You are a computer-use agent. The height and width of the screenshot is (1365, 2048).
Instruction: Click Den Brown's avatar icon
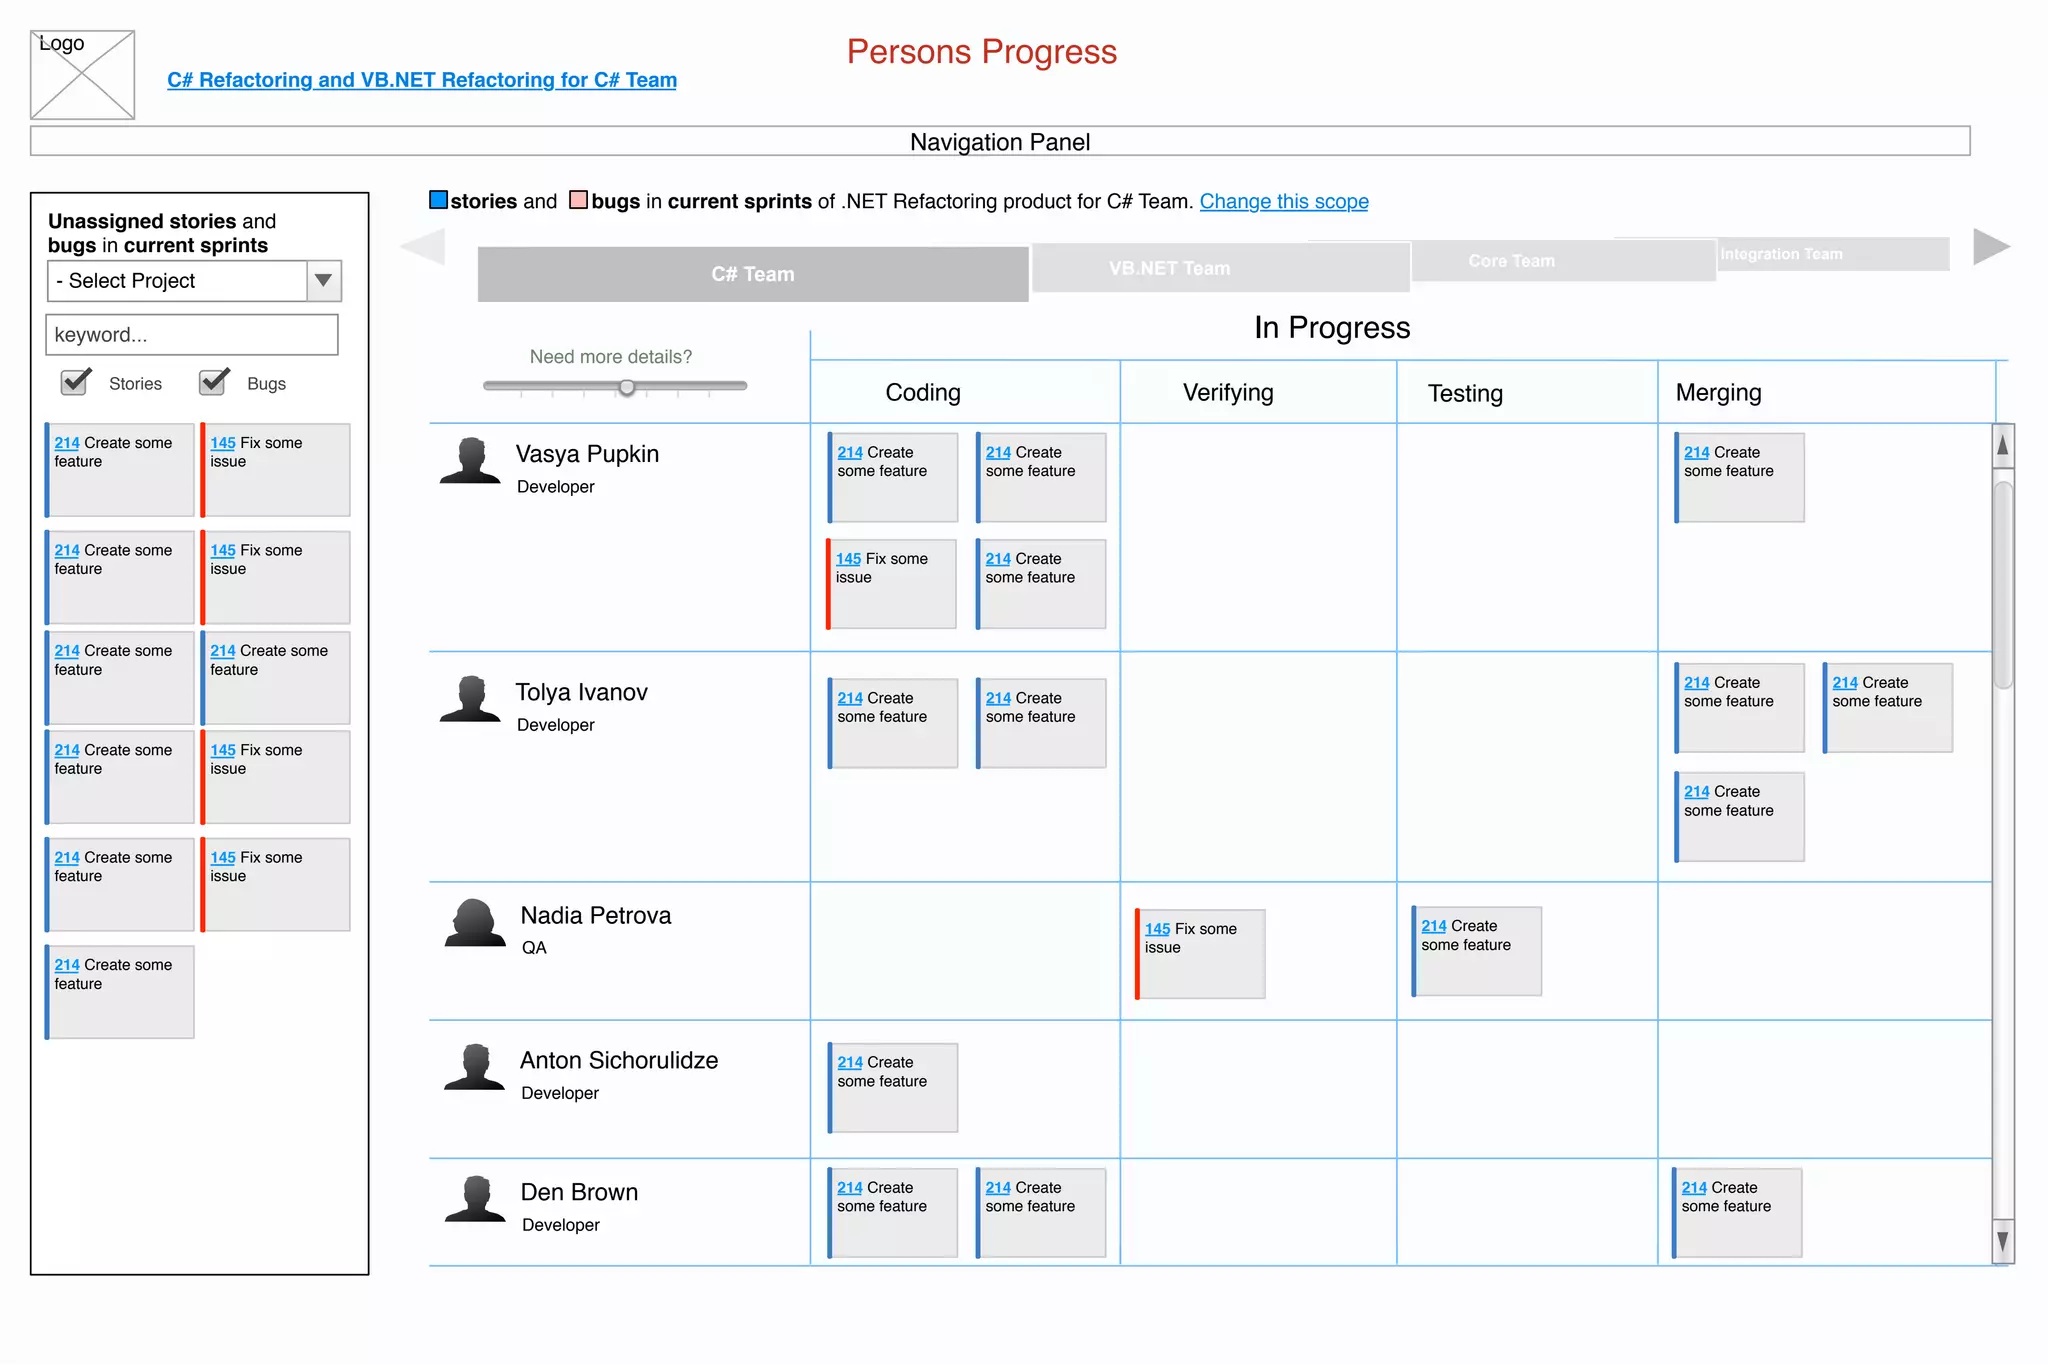coord(475,1199)
